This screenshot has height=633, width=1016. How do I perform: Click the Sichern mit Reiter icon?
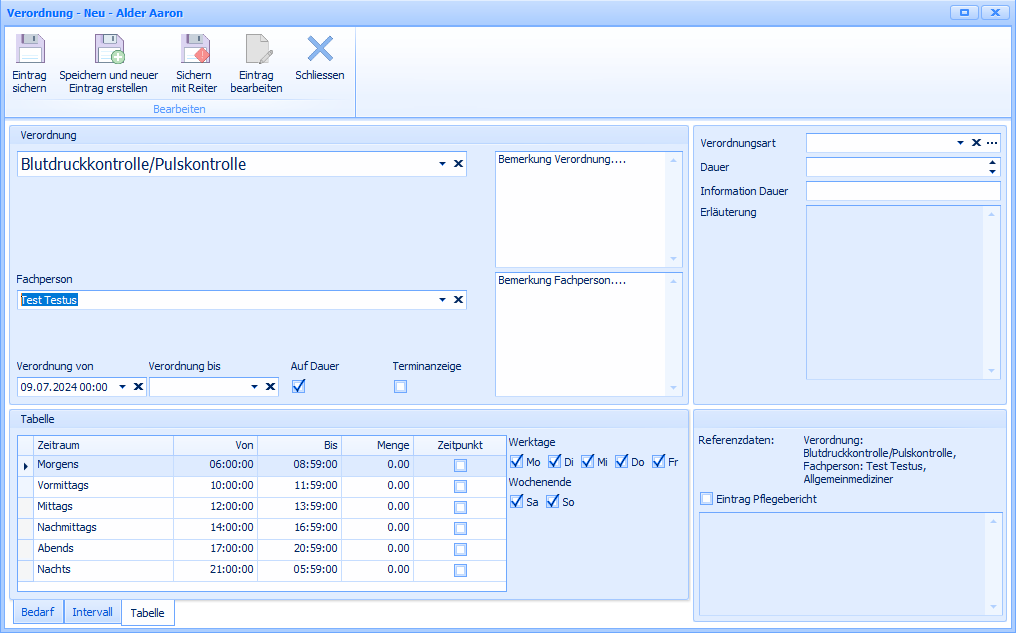pyautogui.click(x=194, y=50)
